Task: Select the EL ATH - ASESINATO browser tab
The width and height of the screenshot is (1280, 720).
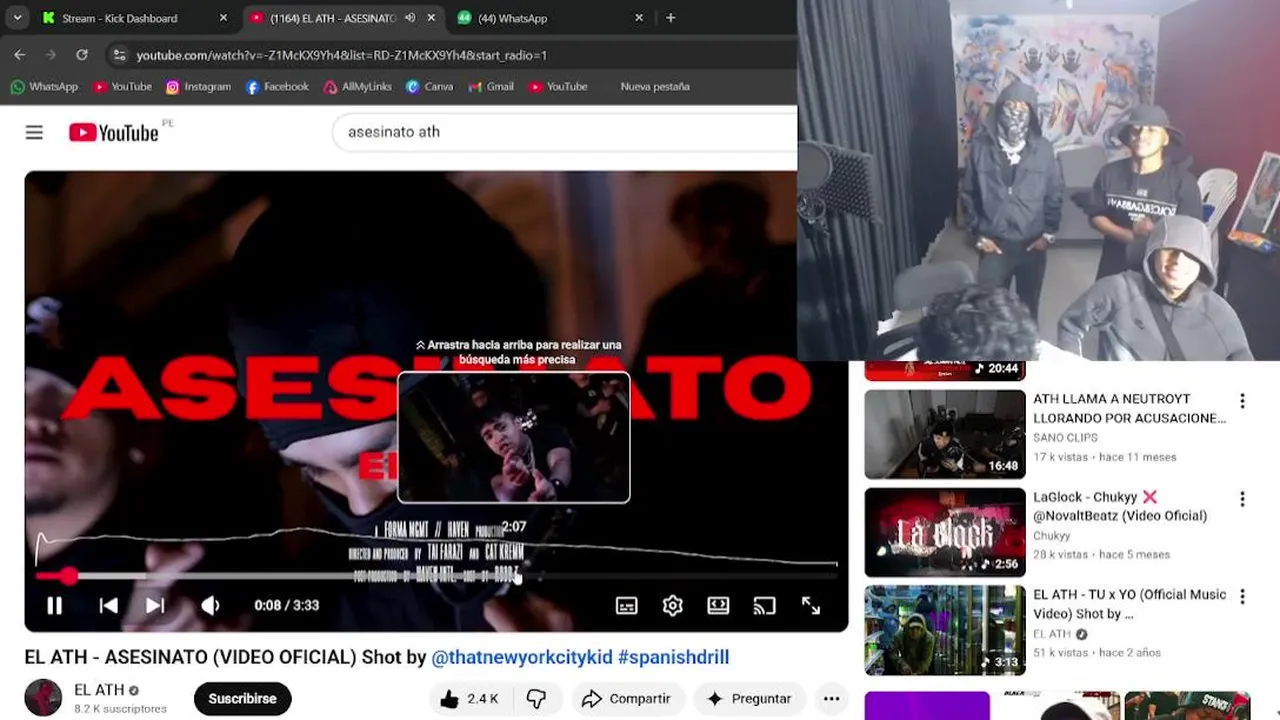Action: coord(332,18)
